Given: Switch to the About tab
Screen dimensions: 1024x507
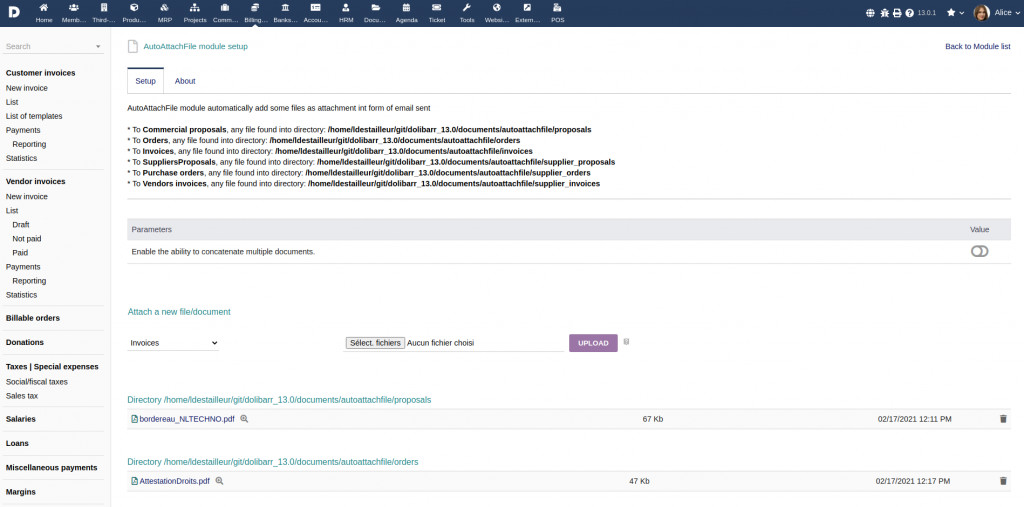Looking at the screenshot, I should [185, 81].
